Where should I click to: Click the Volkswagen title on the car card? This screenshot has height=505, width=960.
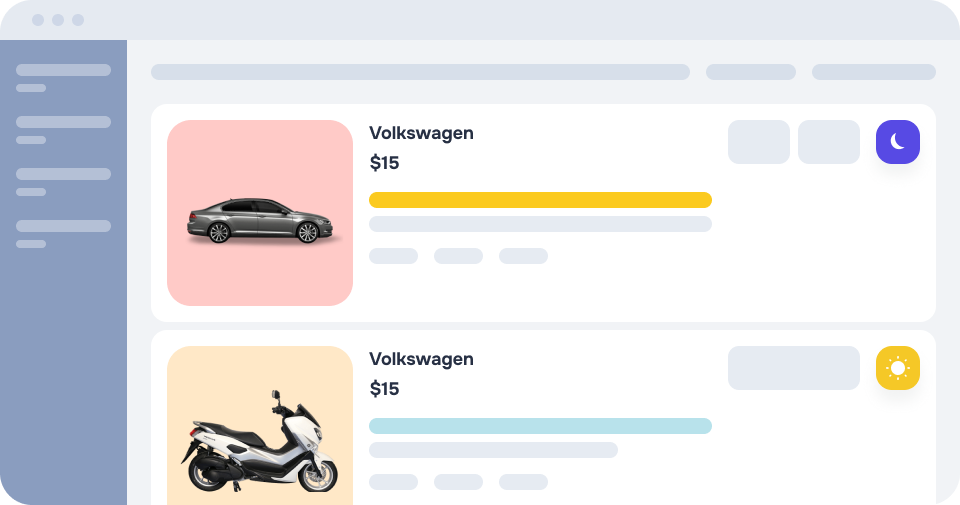(421, 133)
